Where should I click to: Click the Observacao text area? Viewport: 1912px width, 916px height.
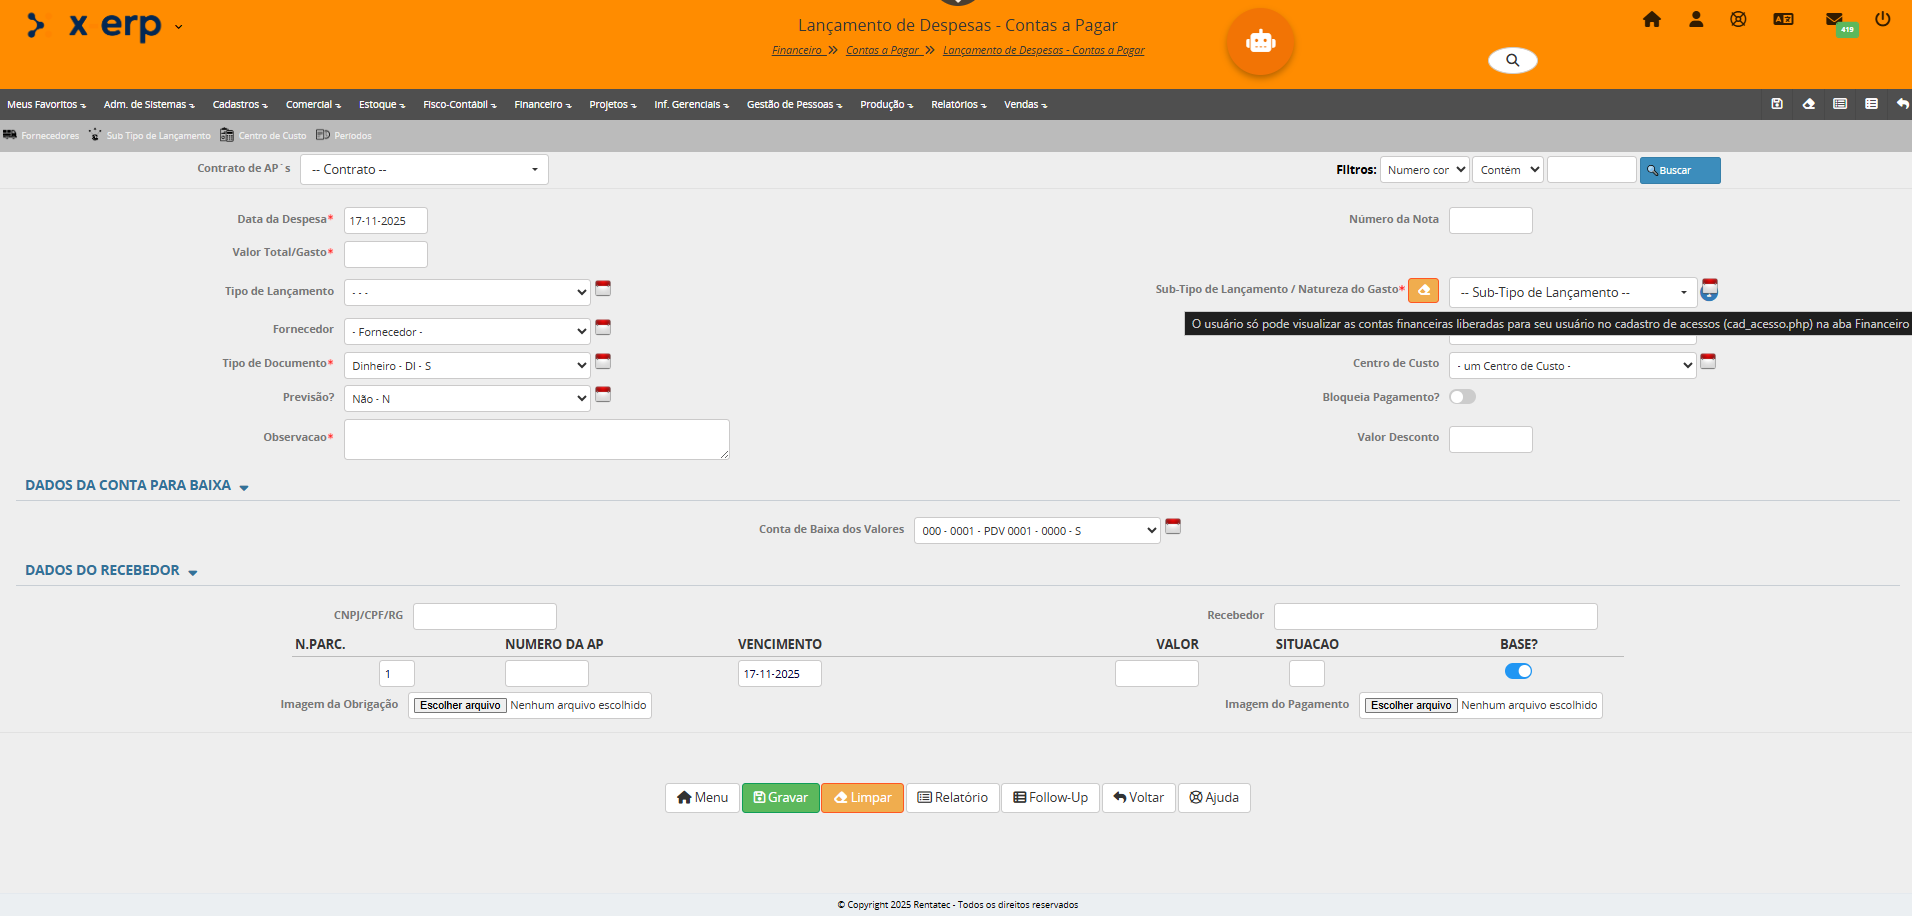[x=536, y=440]
